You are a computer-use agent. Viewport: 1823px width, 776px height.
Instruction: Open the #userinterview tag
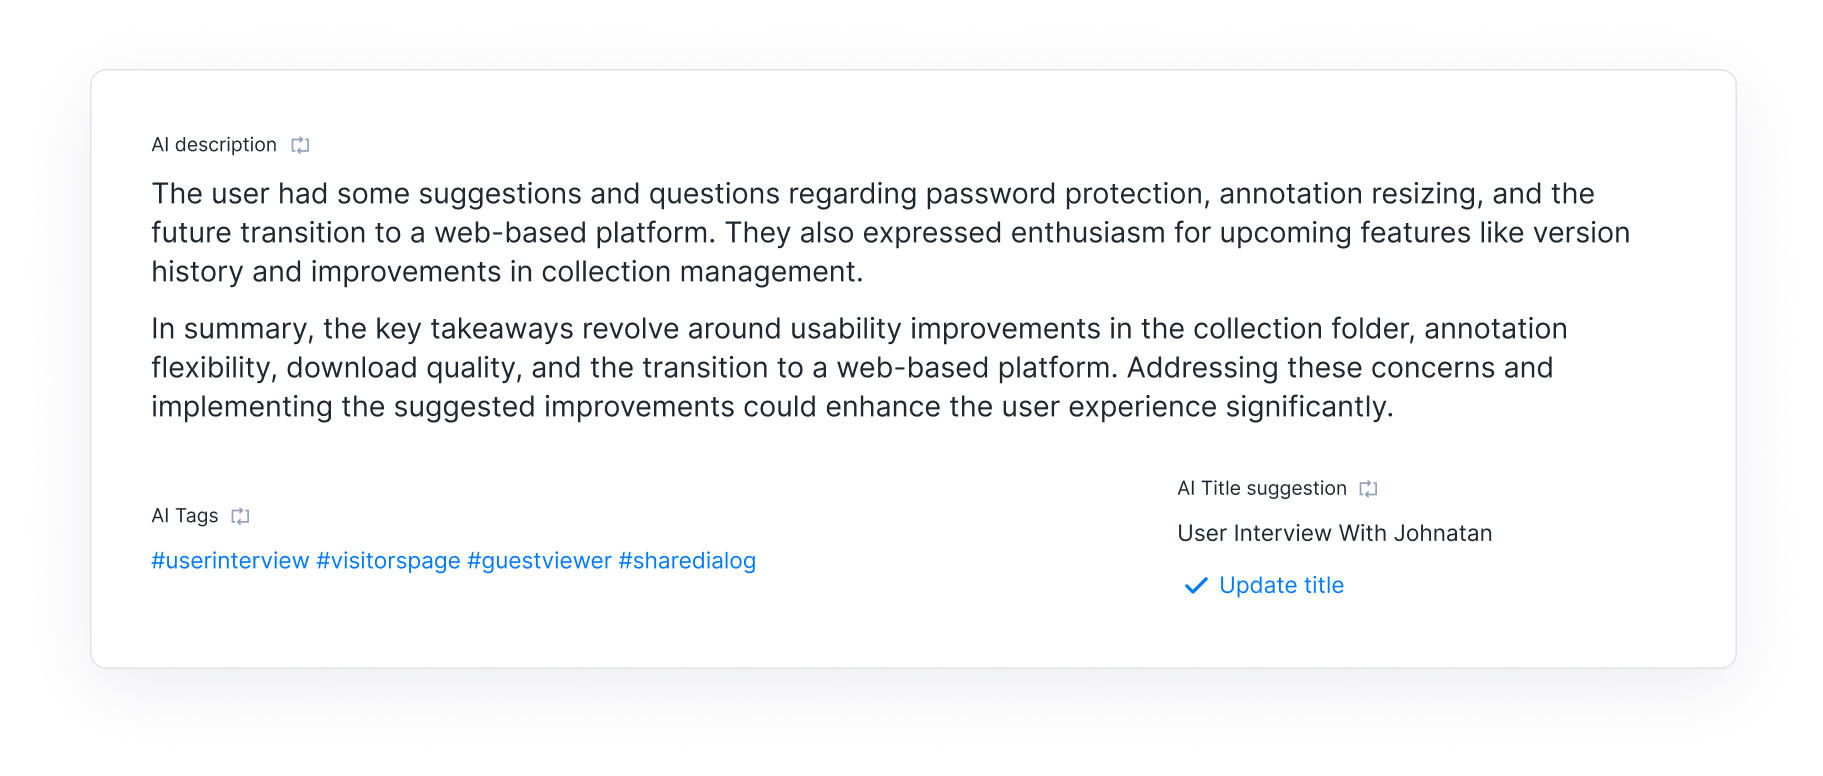point(230,561)
